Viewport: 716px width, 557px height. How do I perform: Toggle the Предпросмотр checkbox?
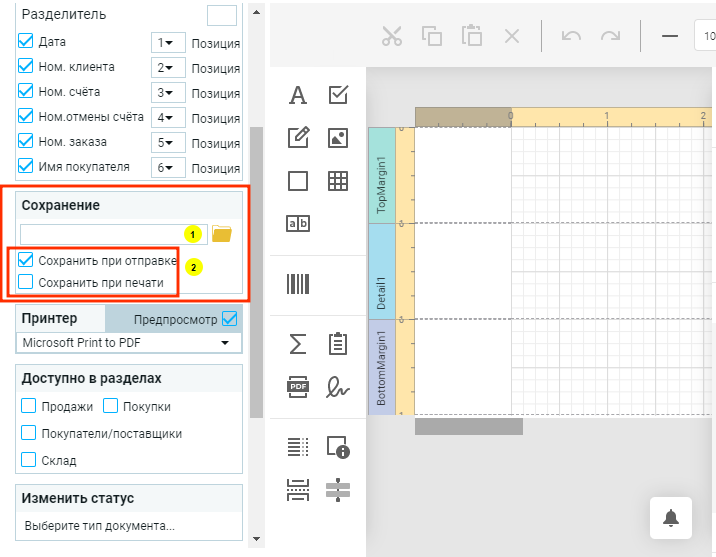pyautogui.click(x=231, y=319)
